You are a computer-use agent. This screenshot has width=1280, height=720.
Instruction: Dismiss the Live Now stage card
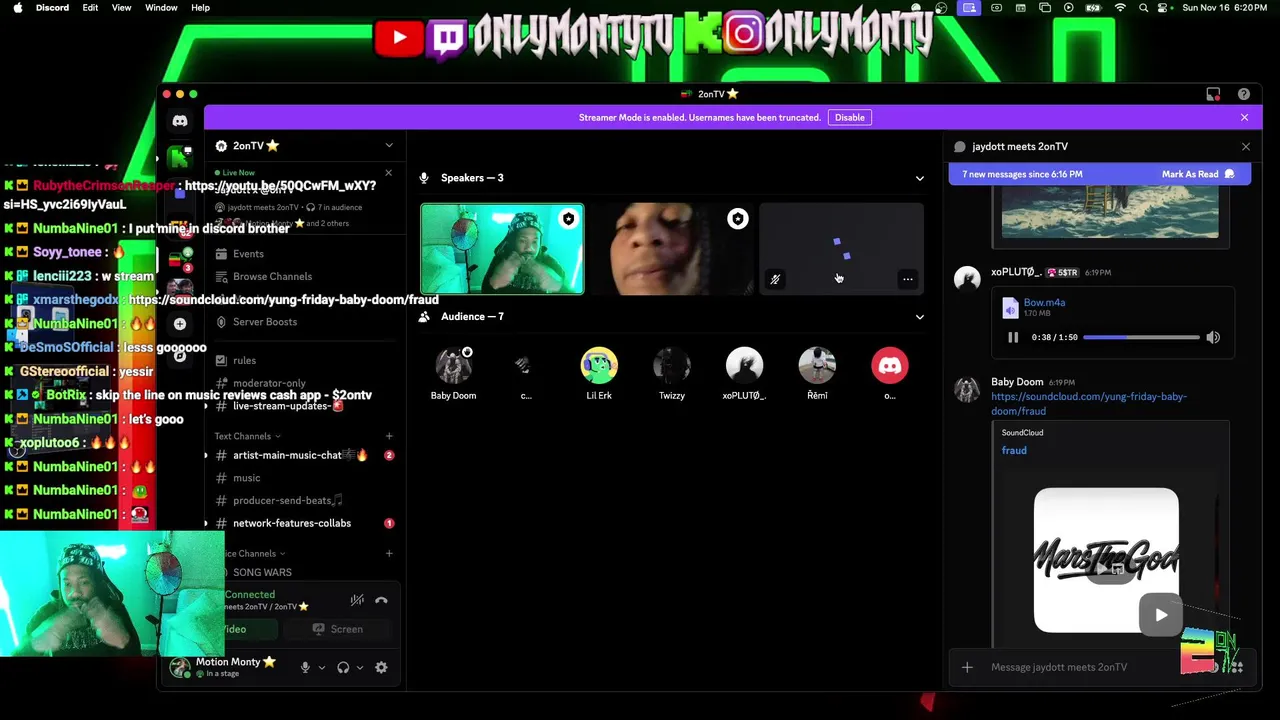(x=389, y=173)
